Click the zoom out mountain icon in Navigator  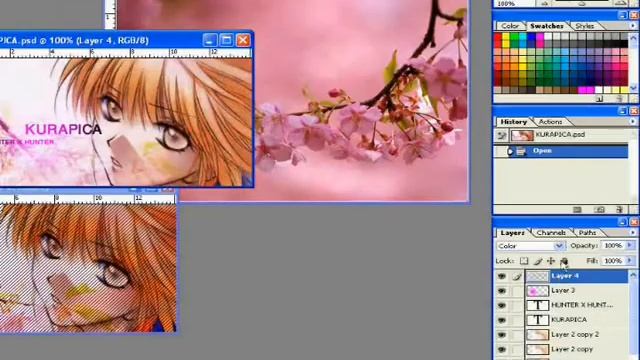coord(544,3)
